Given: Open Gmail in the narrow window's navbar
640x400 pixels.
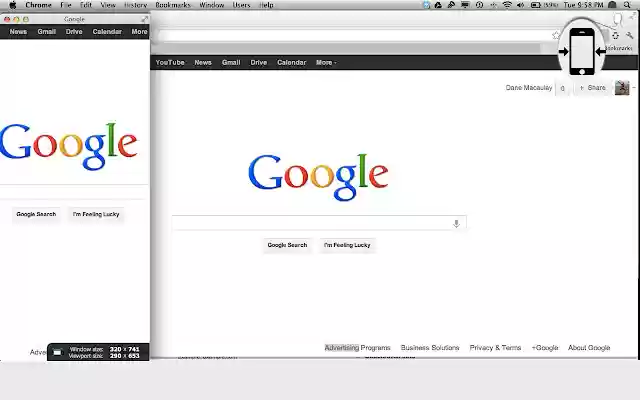Looking at the screenshot, I should (47, 31).
